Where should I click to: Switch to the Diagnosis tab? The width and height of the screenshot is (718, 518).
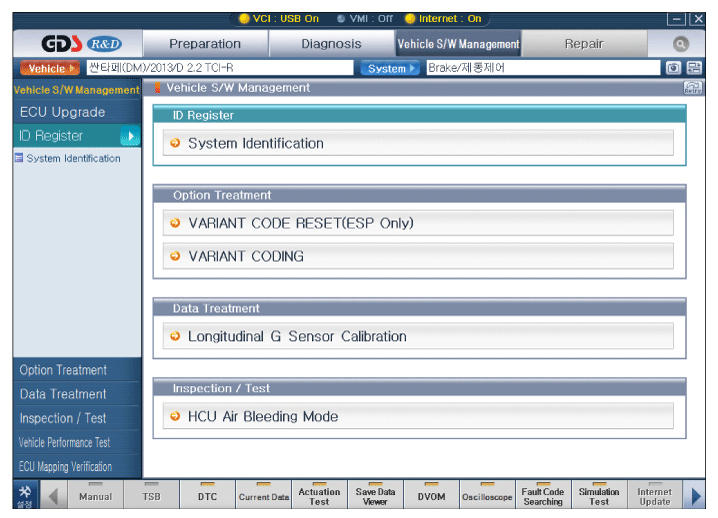(331, 44)
